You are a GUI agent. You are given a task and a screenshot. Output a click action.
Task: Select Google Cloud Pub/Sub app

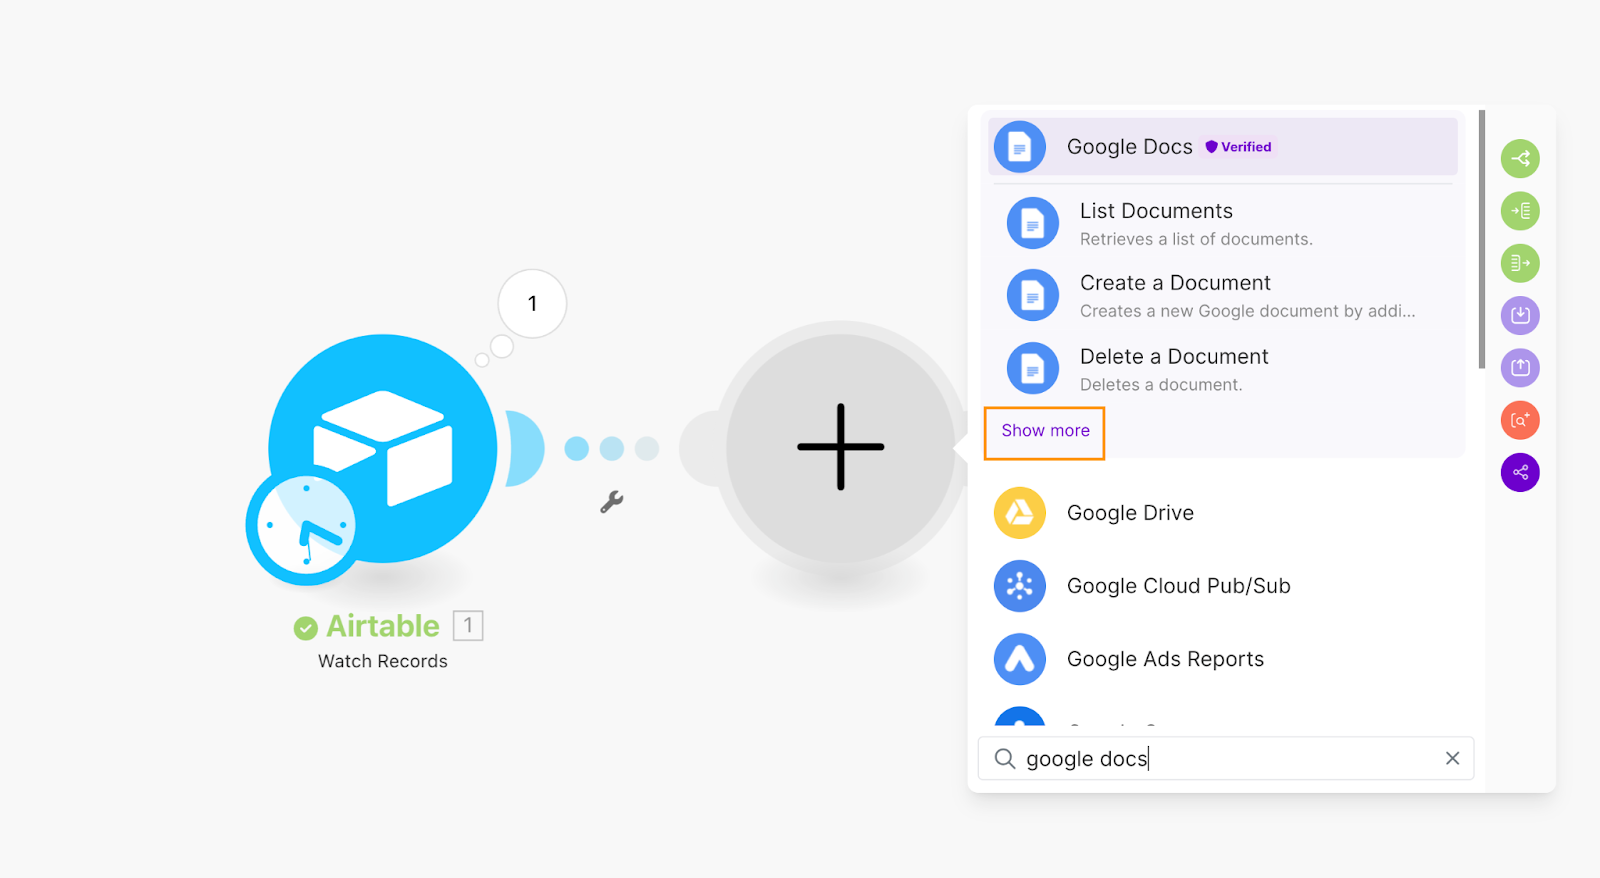tap(1222, 586)
